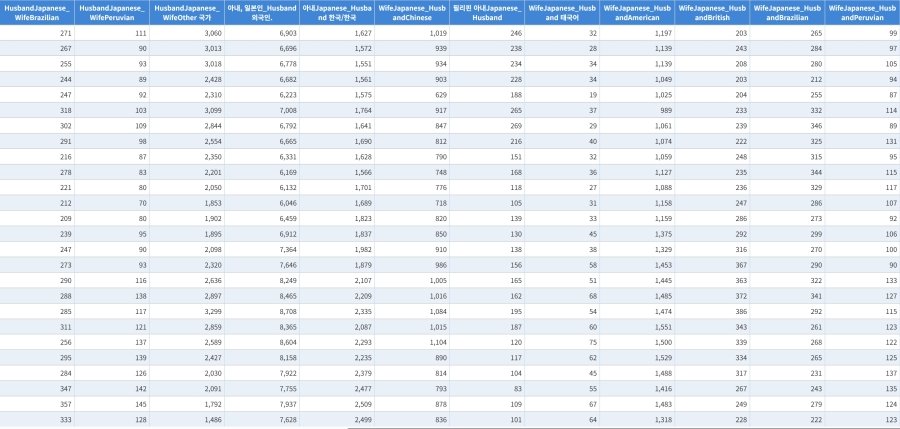Screen dimensions: 900x429
Task: Click the 필리핀 아내Japanese_Husband header
Action: pyautogui.click(x=487, y=13)
